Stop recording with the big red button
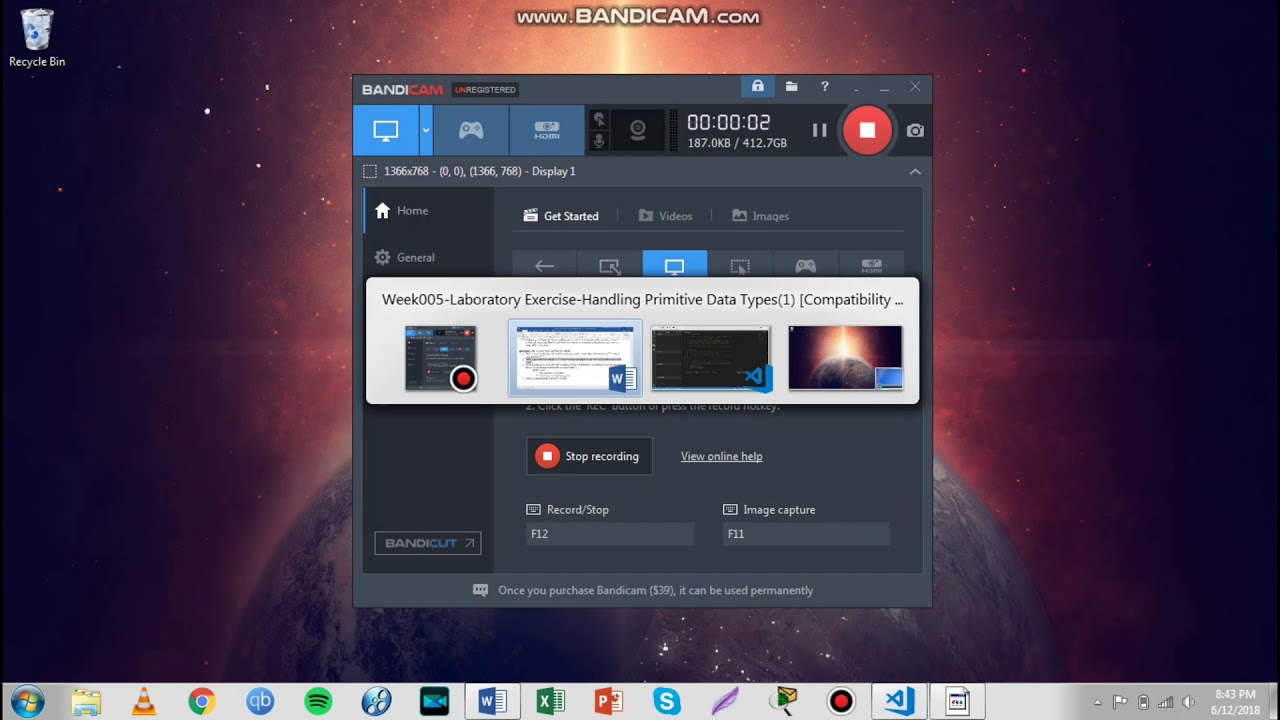1280x720 pixels. (867, 130)
